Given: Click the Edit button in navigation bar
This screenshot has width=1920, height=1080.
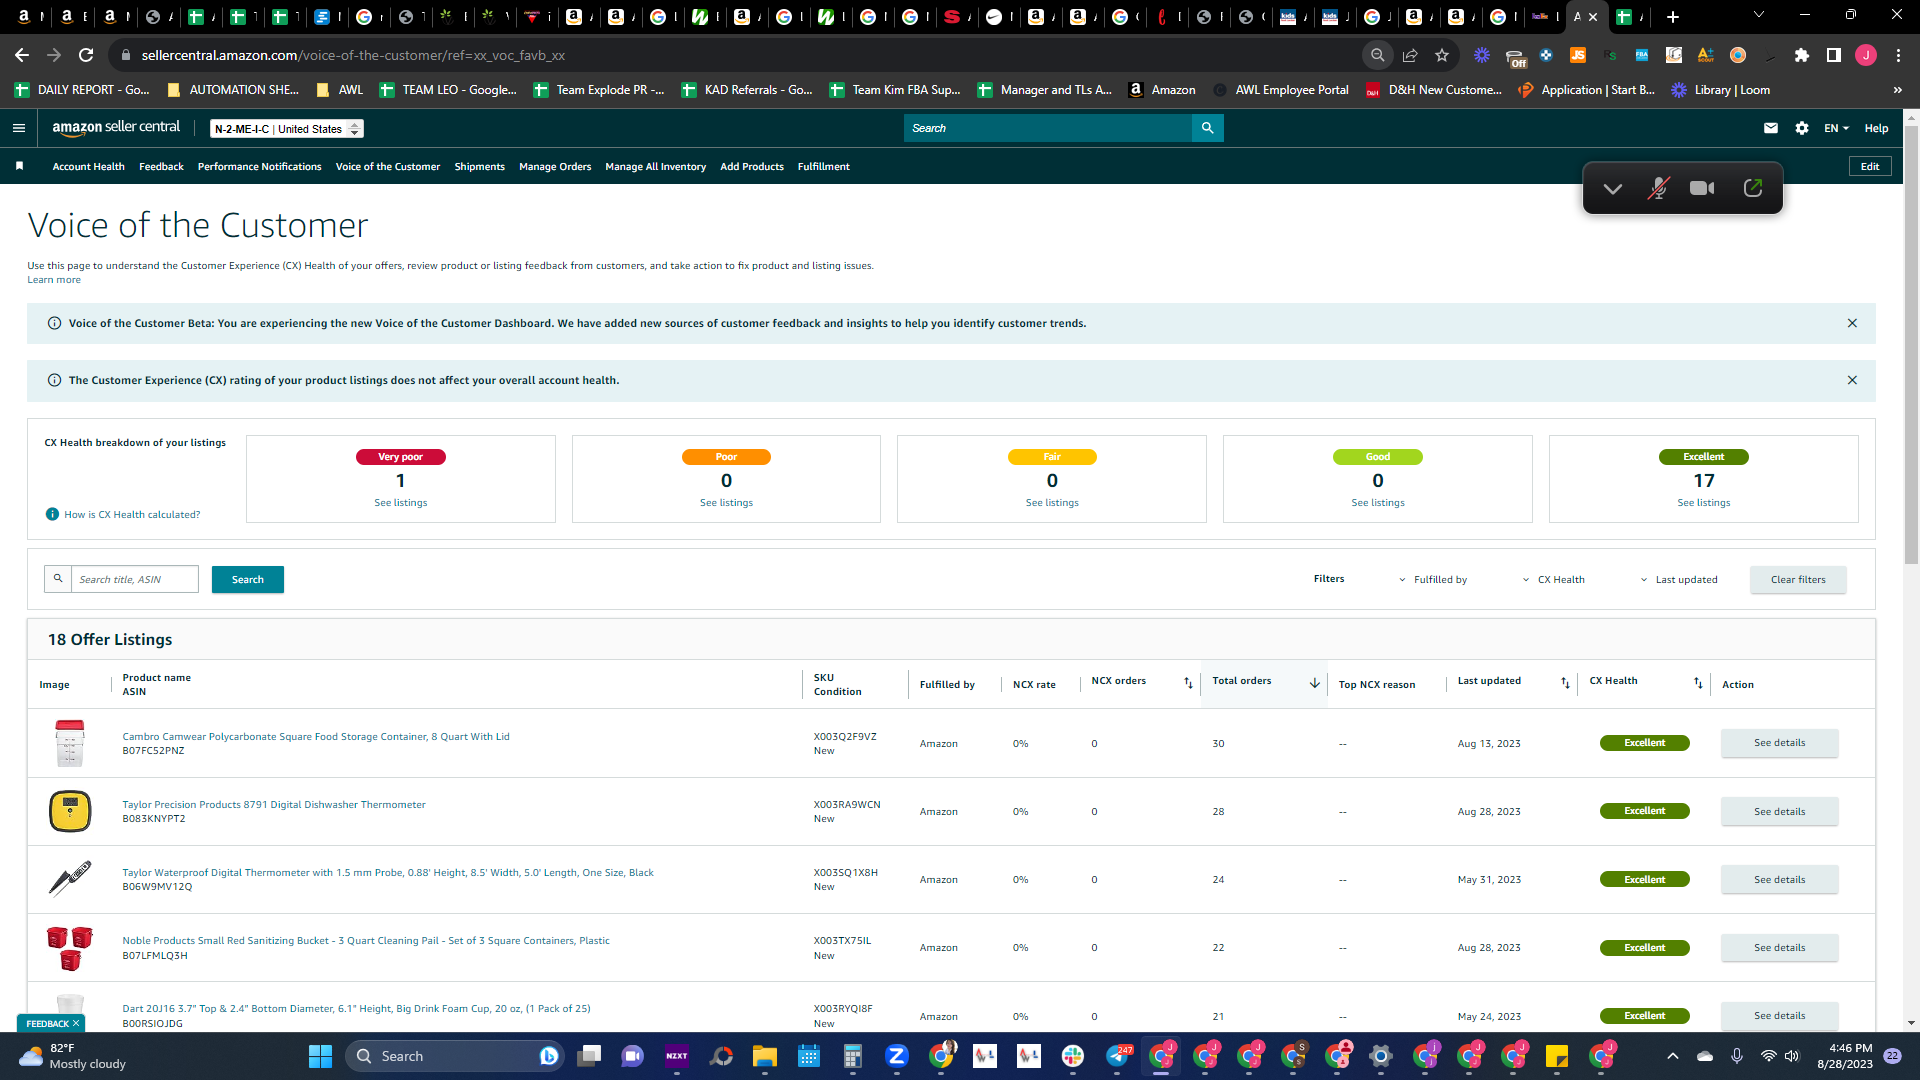Looking at the screenshot, I should pos(1870,167).
